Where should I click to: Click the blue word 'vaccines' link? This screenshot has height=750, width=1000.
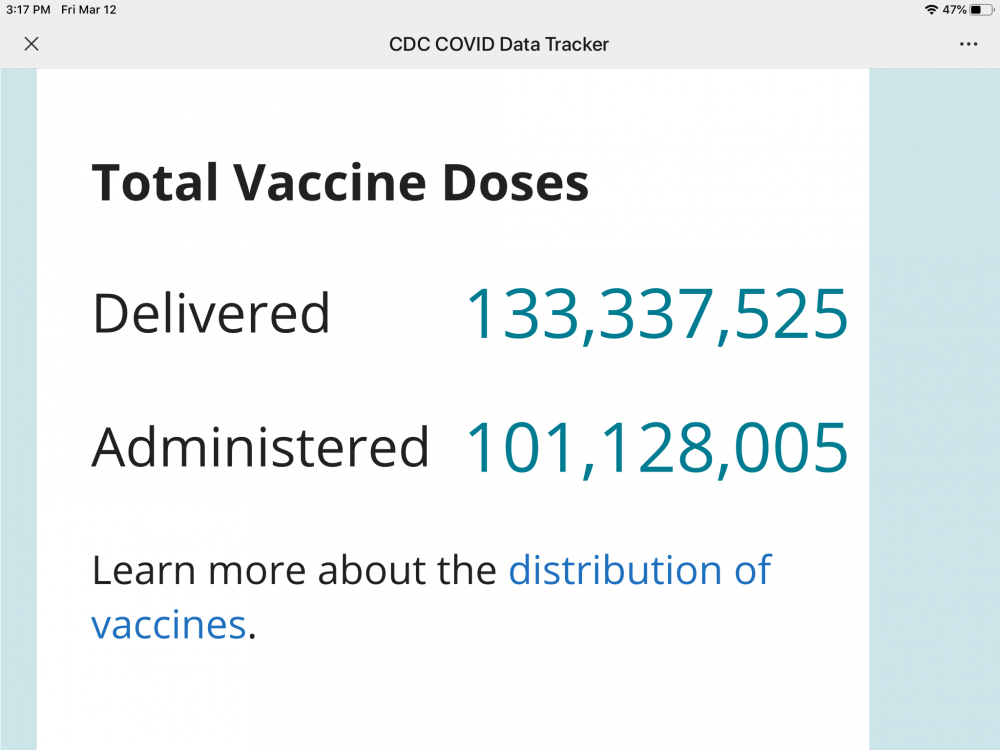point(168,625)
